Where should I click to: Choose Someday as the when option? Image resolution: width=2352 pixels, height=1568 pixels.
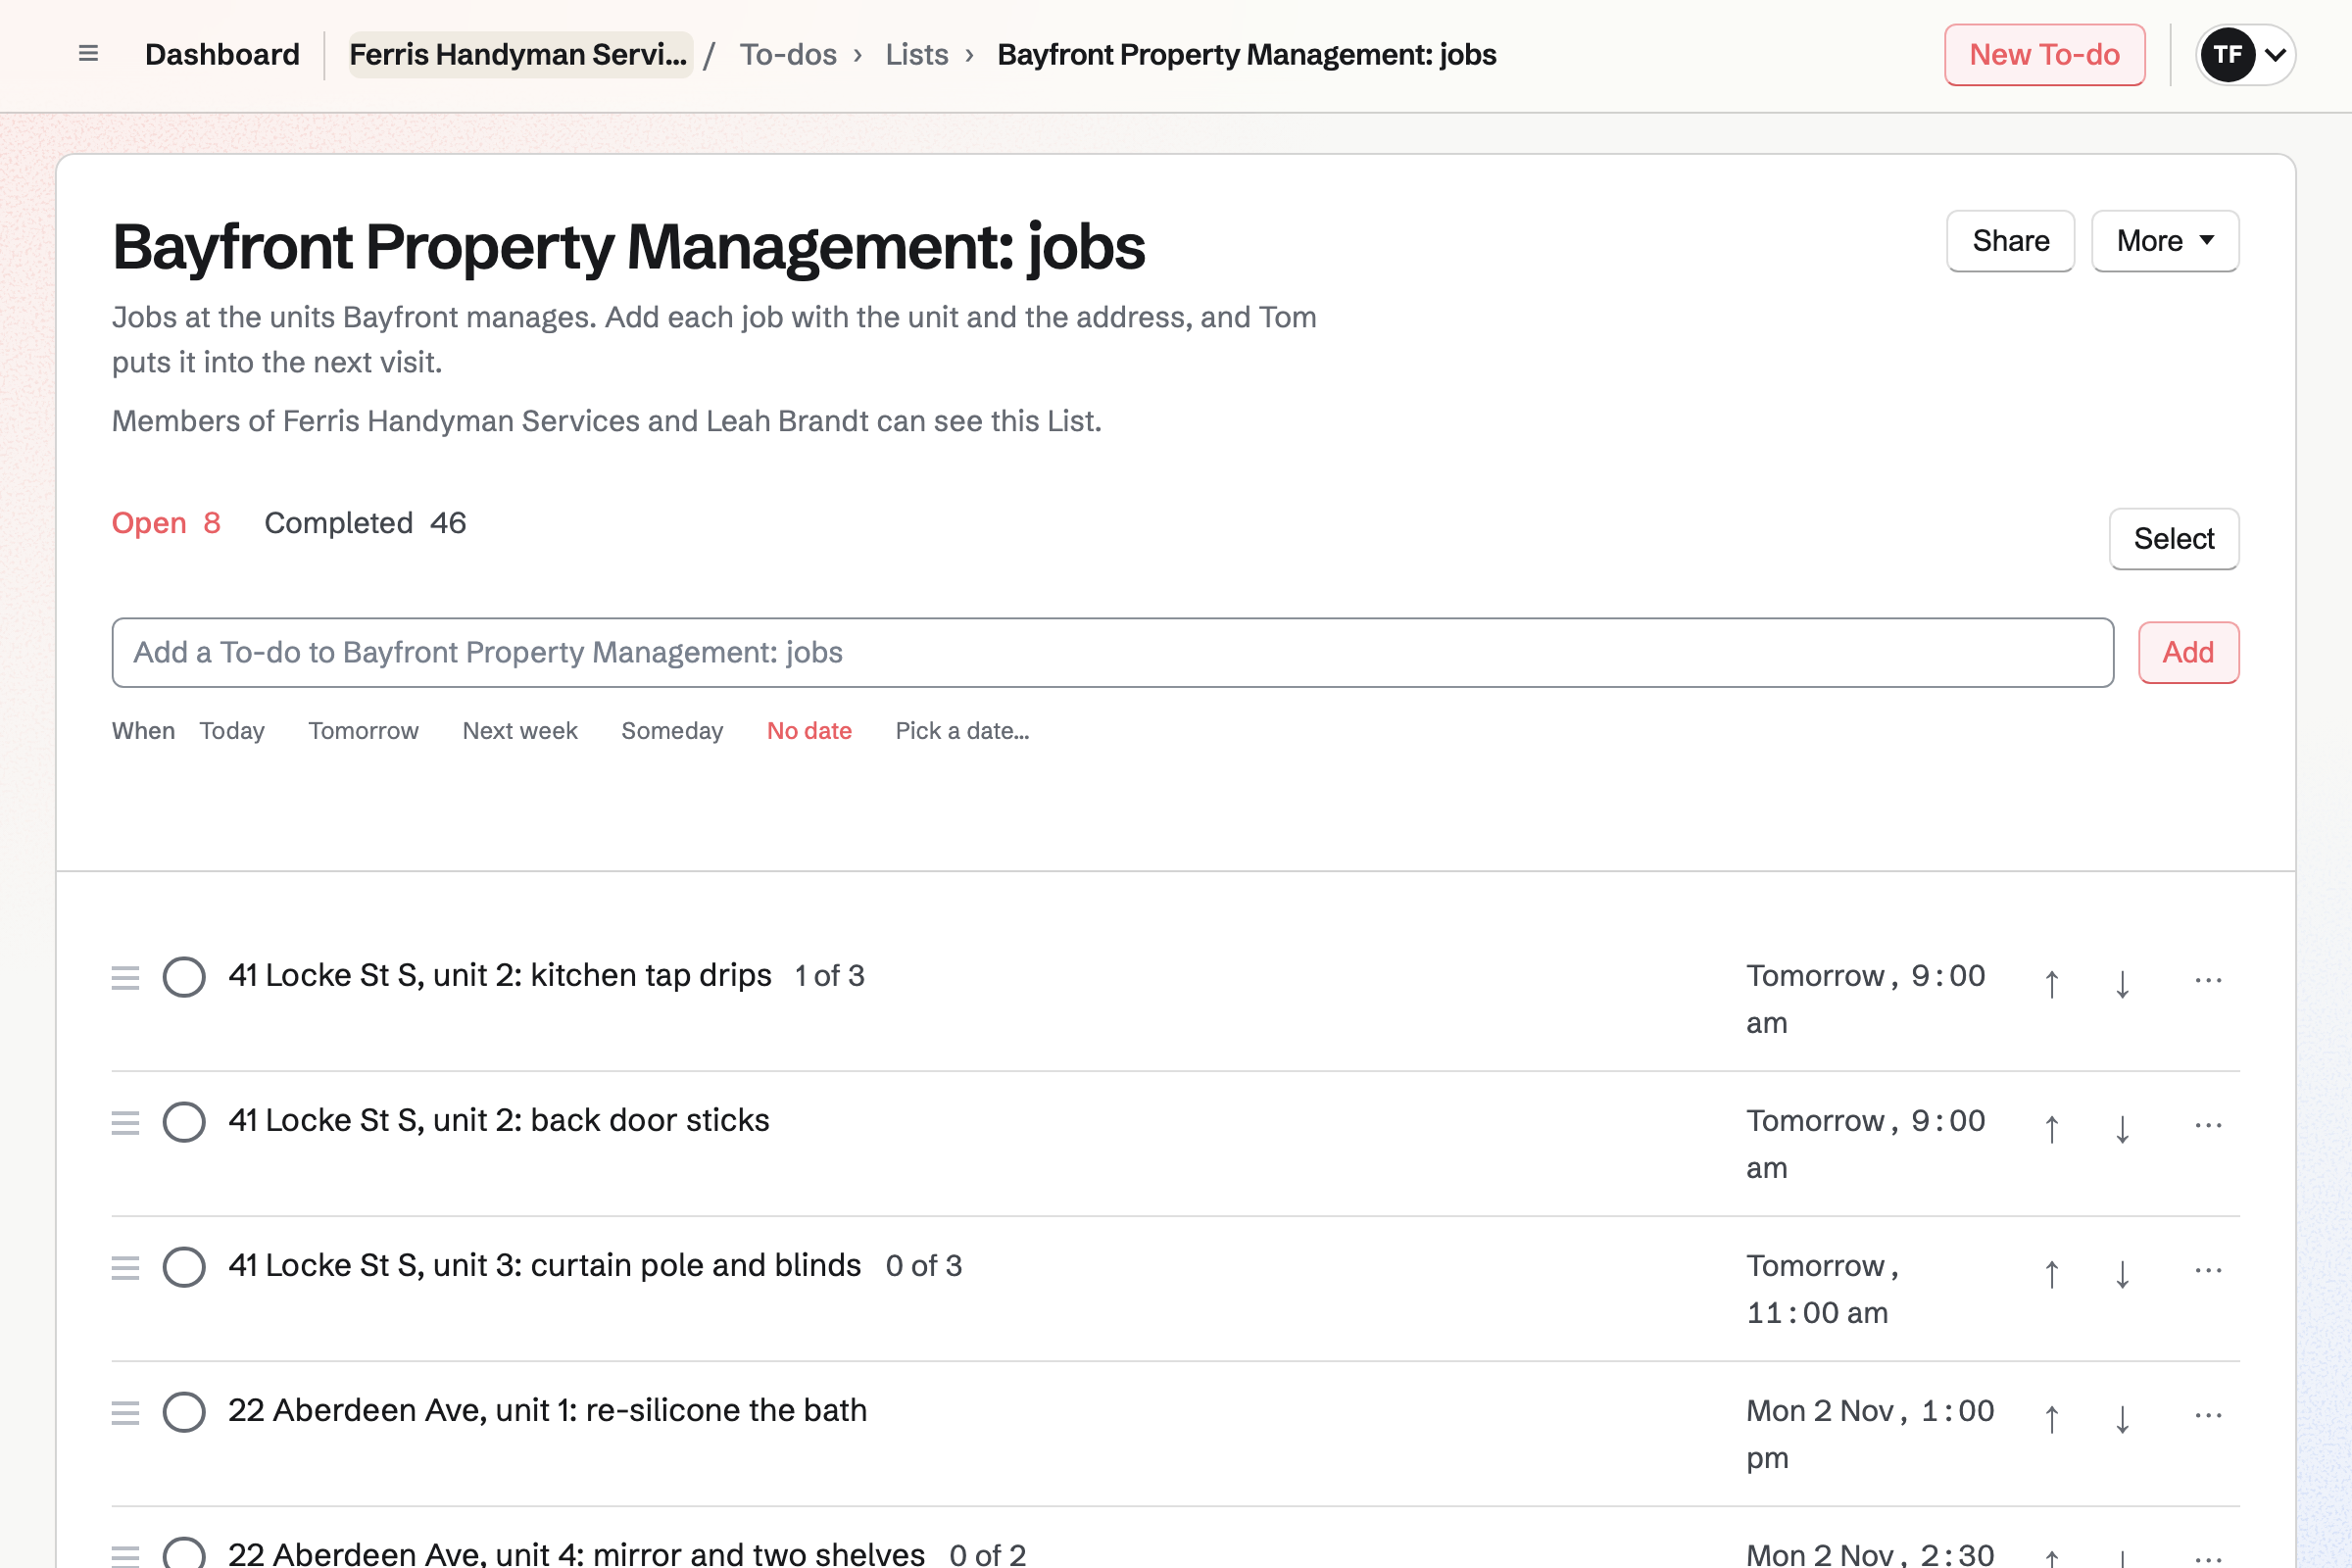(x=672, y=731)
